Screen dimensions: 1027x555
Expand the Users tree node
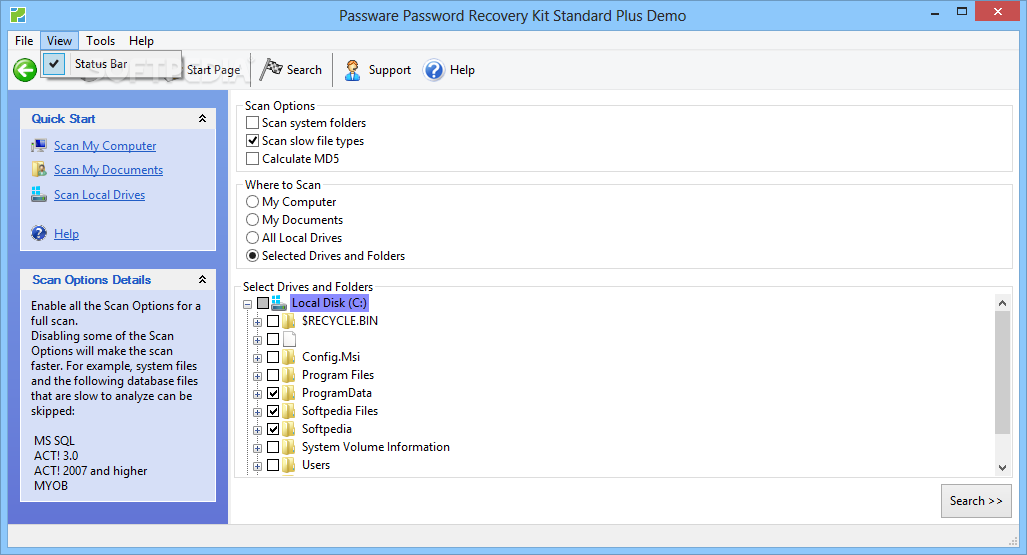(257, 466)
